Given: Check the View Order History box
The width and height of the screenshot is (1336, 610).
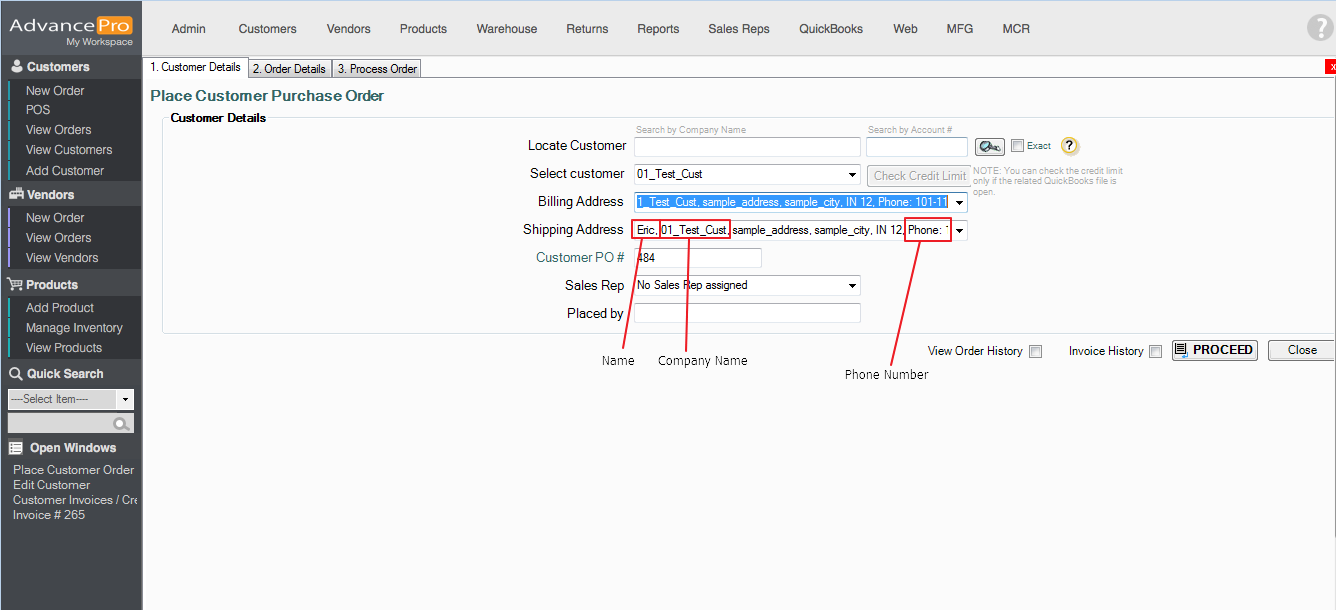Looking at the screenshot, I should coord(1036,351).
